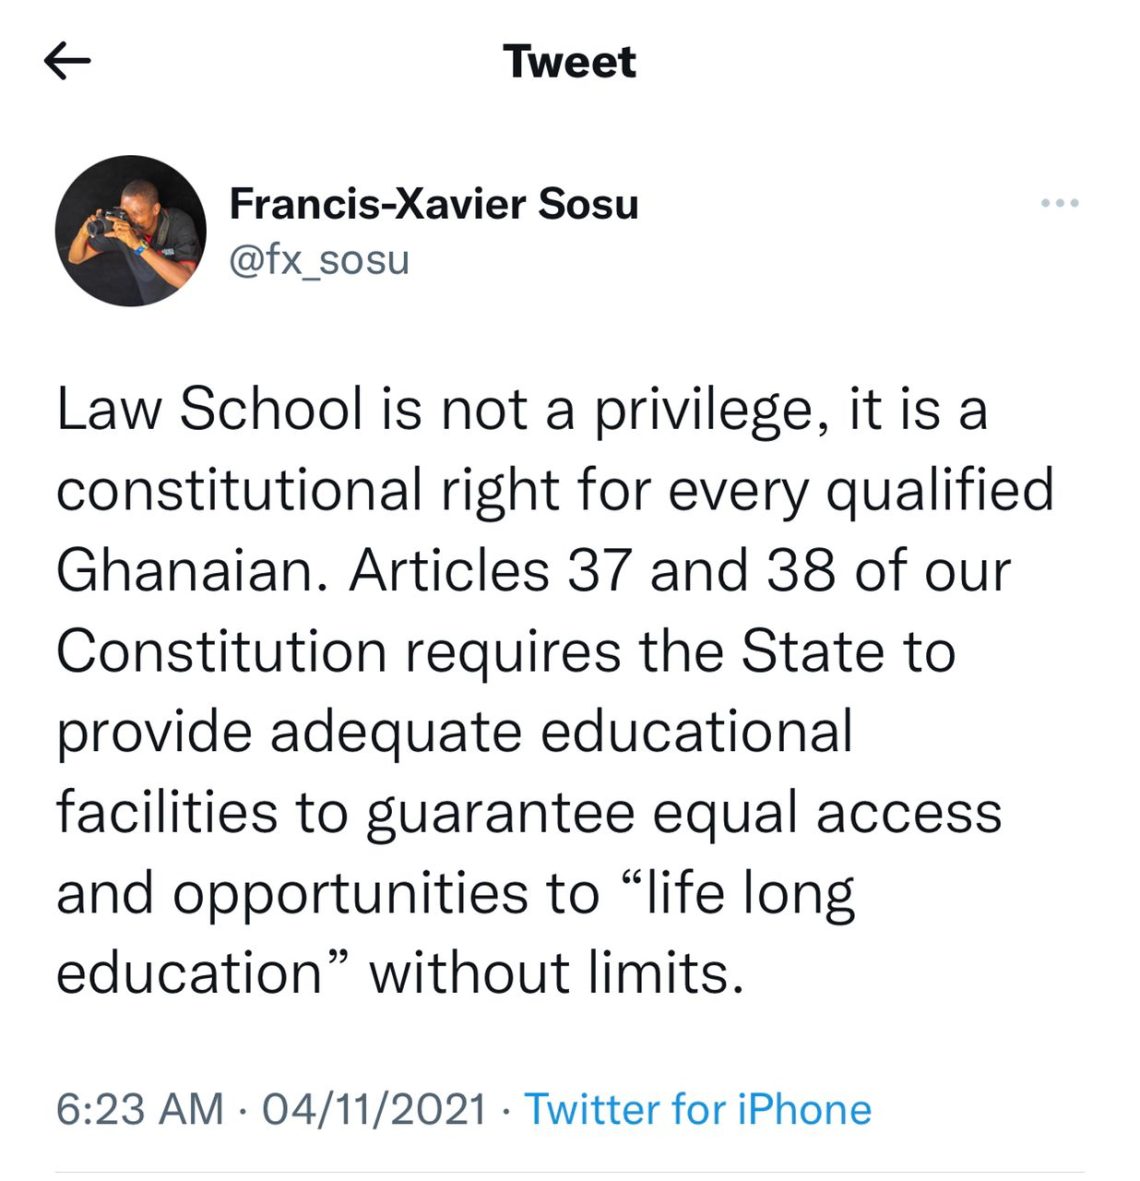Click the phrase "provide adequate educational"
Screen dimensions: 1140x1181
(x=454, y=732)
